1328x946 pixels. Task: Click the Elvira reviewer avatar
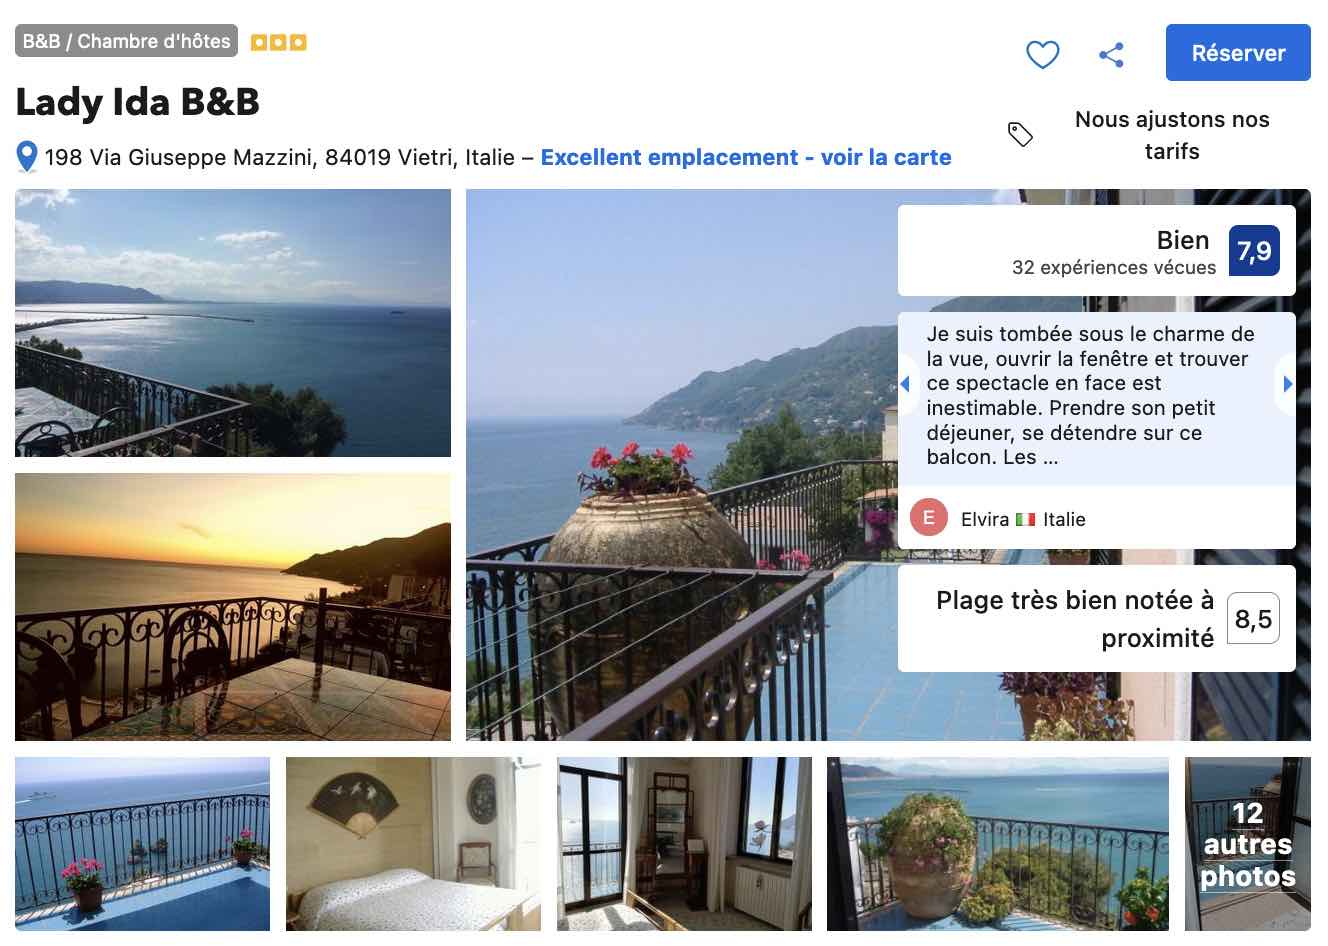[x=929, y=518]
